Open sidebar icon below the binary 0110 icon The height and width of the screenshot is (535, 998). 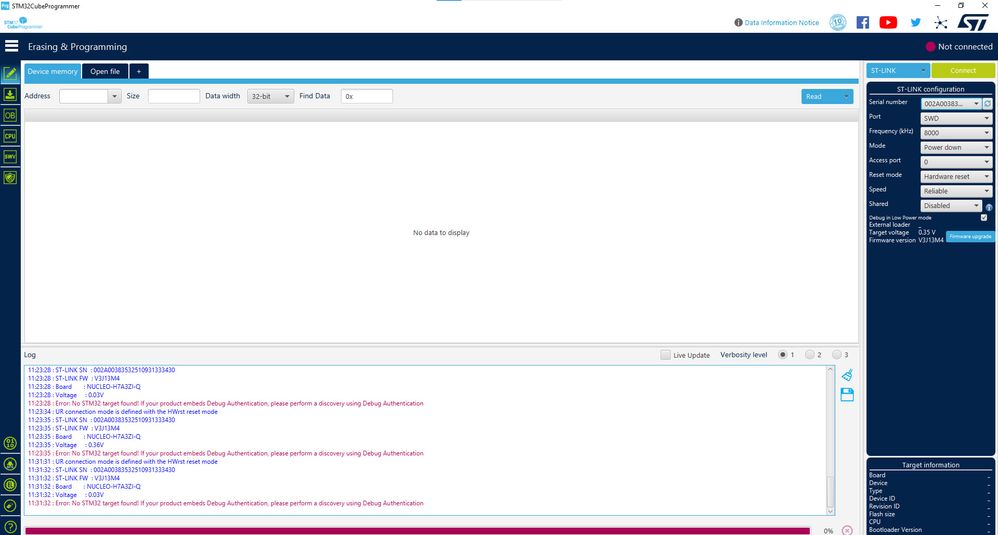(10, 464)
